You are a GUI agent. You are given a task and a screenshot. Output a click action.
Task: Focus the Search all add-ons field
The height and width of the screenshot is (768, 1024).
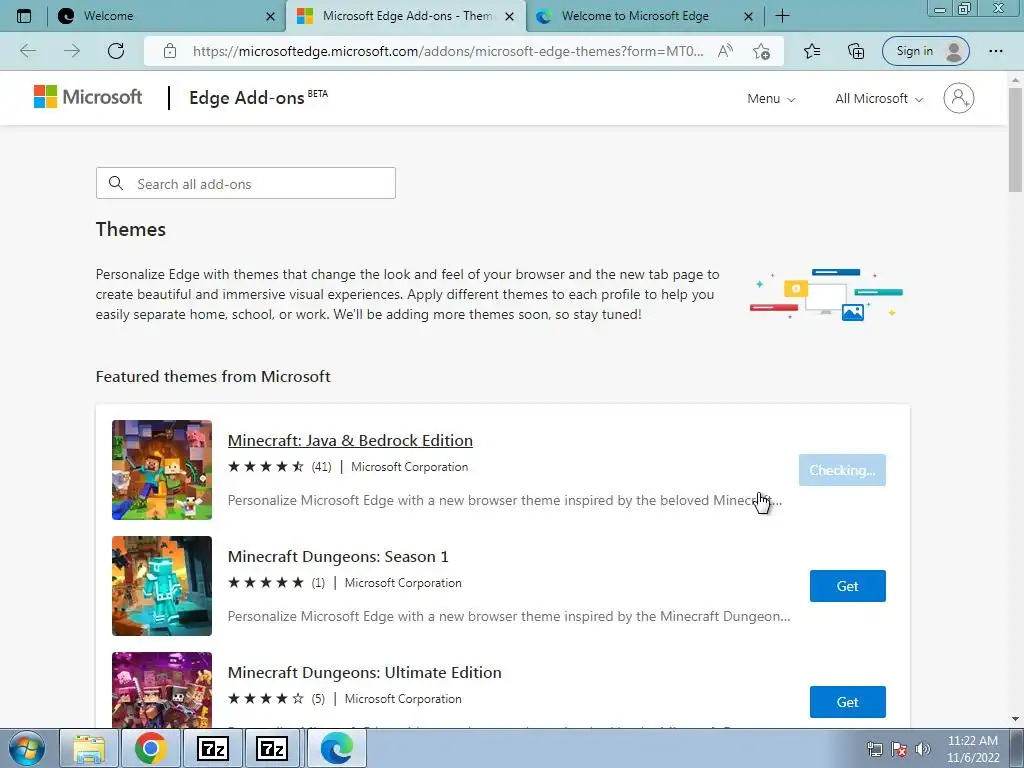pos(246,184)
